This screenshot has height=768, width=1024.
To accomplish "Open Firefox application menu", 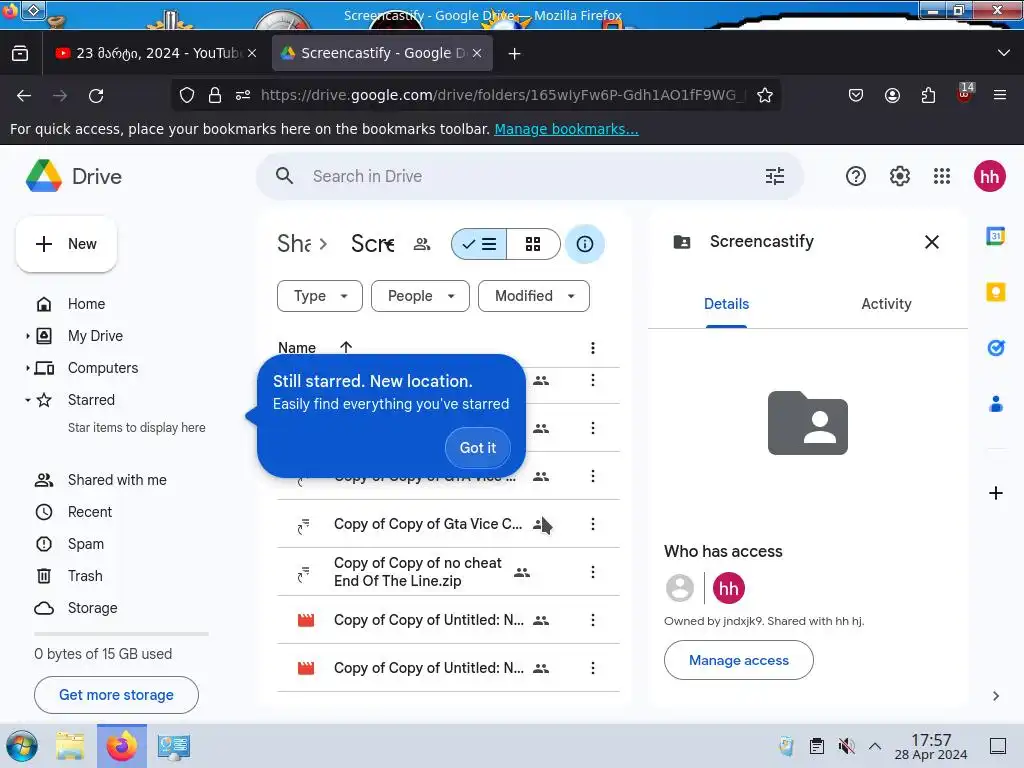I will (999, 95).
